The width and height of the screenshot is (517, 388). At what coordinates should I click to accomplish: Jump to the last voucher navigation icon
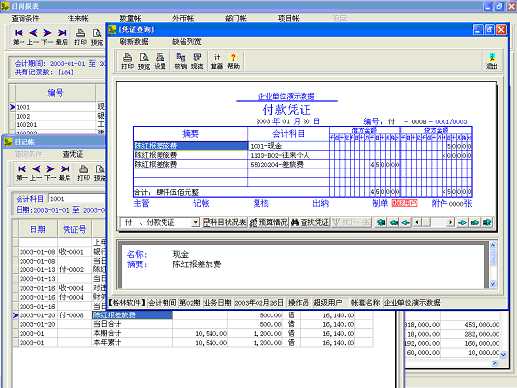point(487,222)
